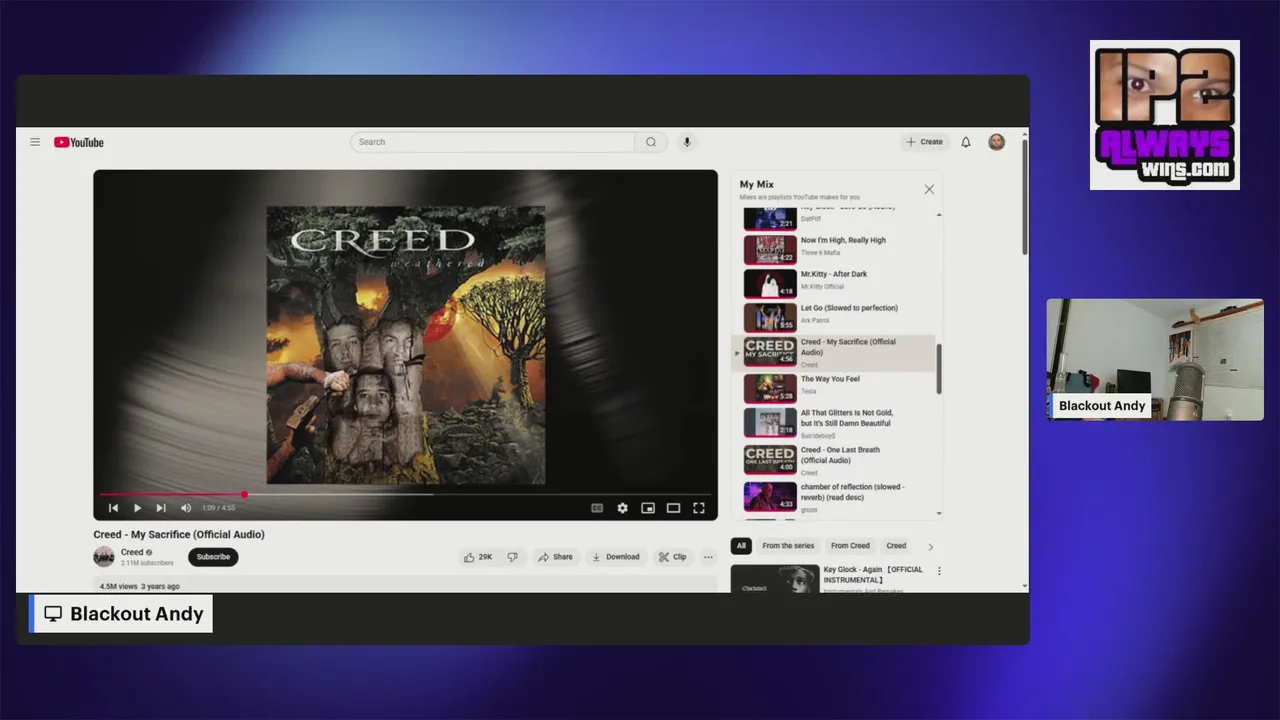
Task: Dislike the video
Action: pyautogui.click(x=512, y=557)
